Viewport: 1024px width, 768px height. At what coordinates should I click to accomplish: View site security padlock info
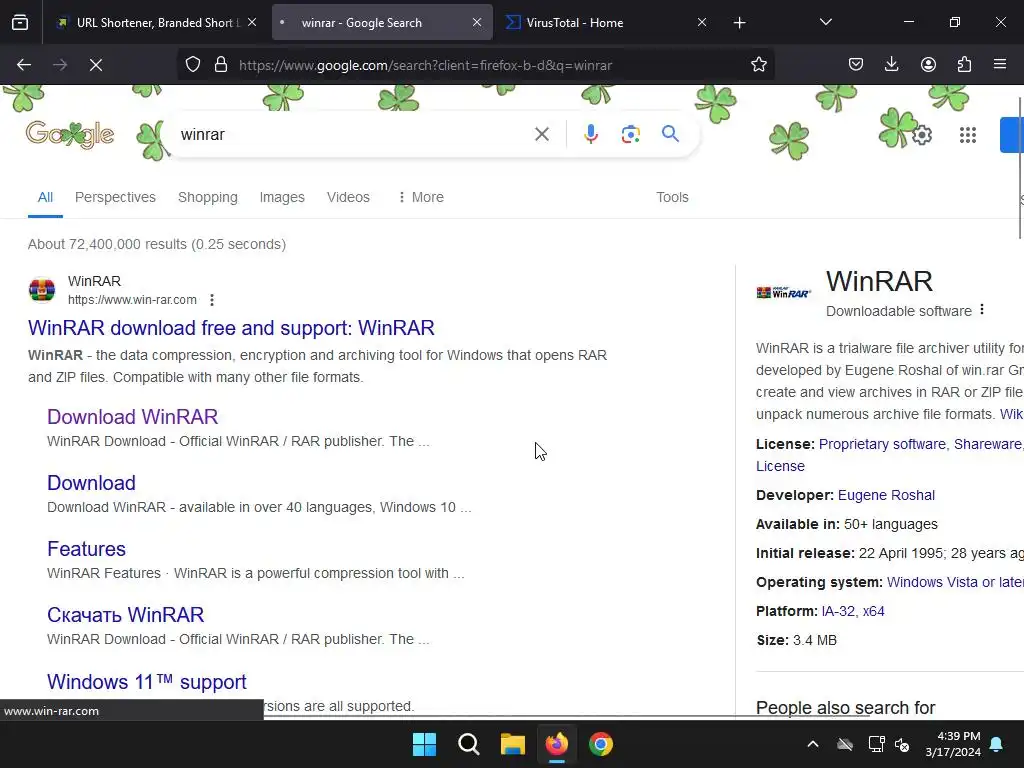pos(221,65)
